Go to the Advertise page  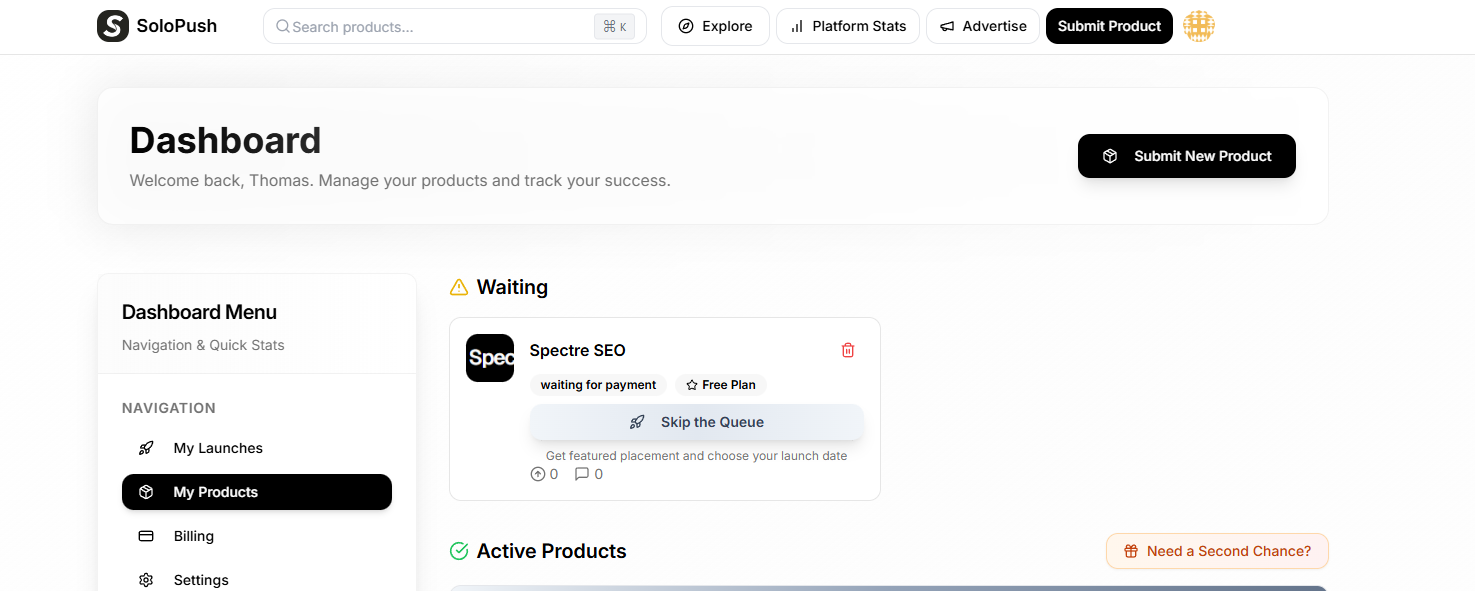click(983, 26)
